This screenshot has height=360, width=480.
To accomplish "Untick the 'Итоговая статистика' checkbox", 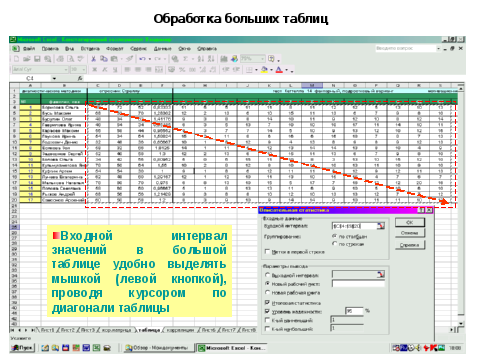I will coord(267,303).
